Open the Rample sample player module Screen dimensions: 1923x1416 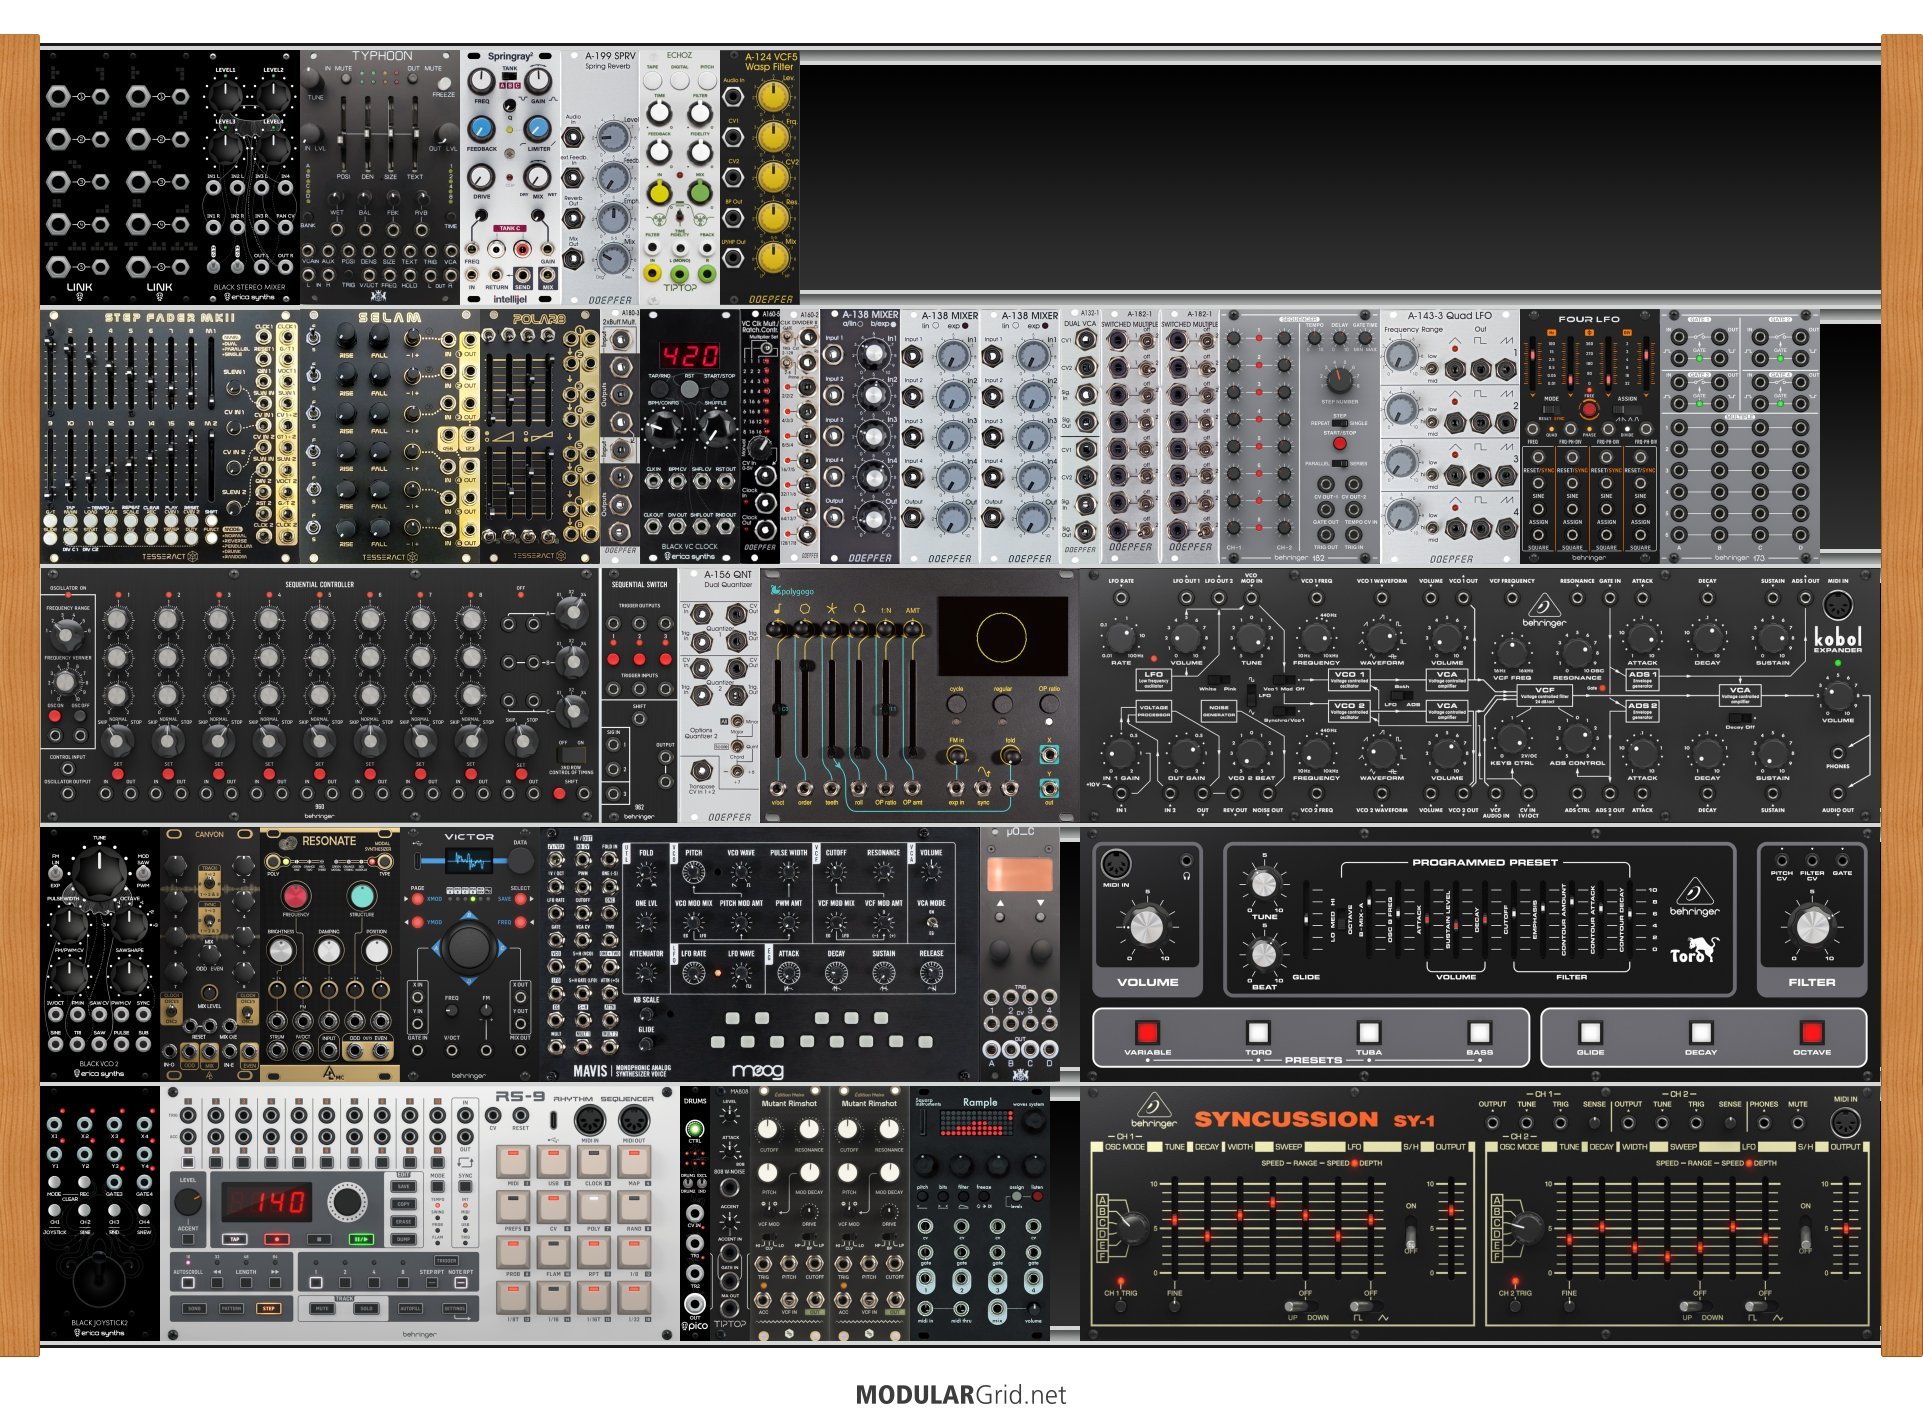[x=979, y=1213]
